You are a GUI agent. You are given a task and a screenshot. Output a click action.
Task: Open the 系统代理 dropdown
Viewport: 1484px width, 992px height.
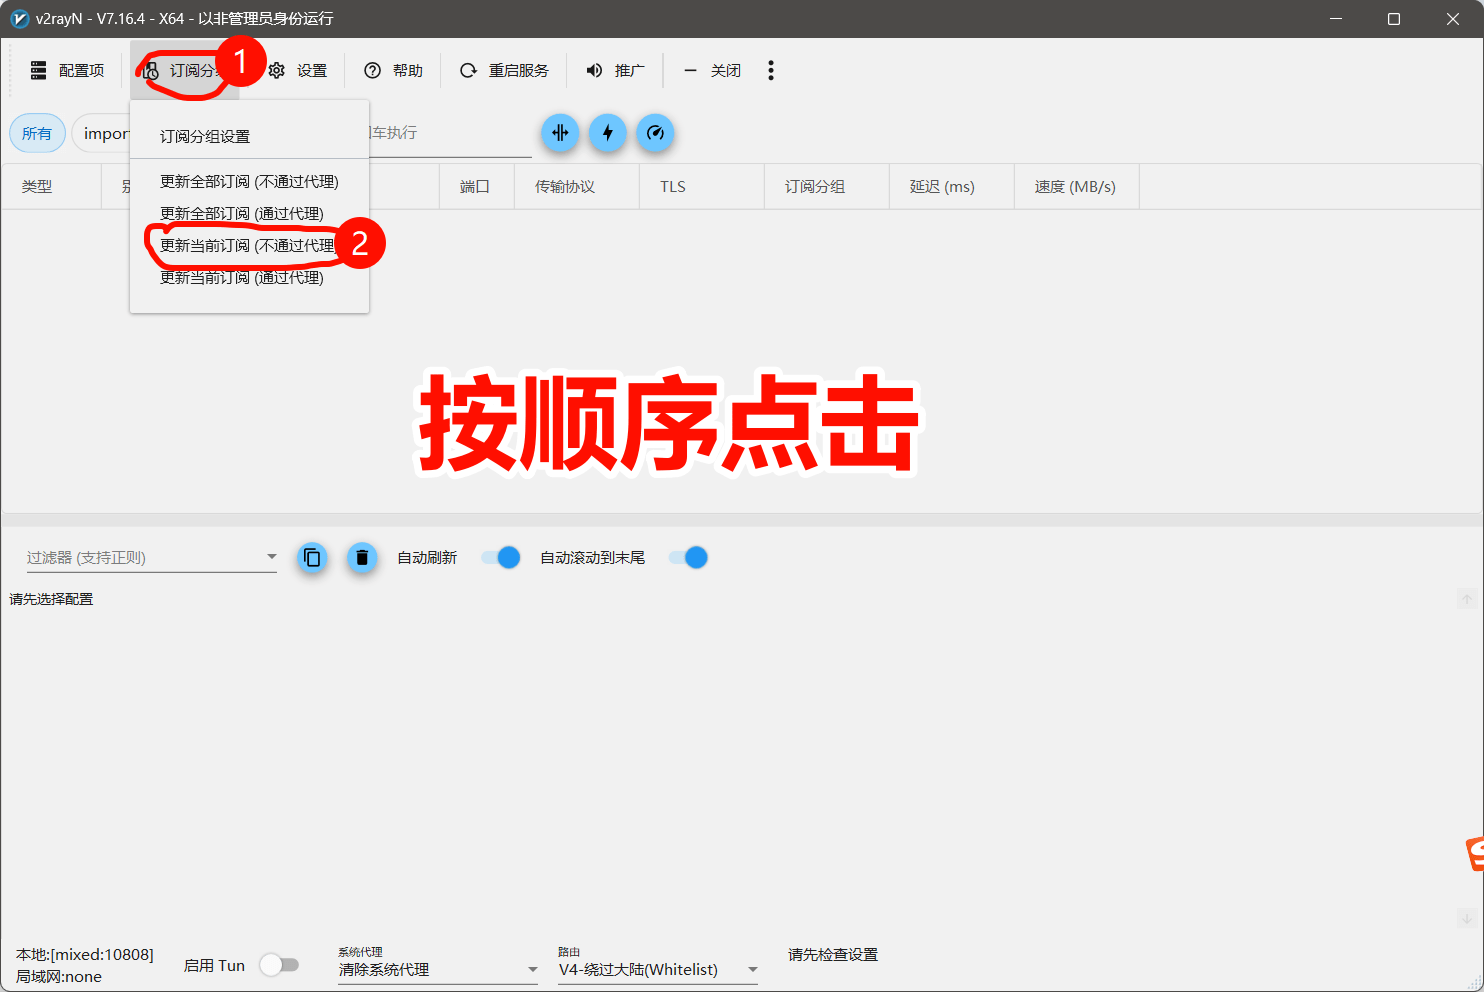coord(533,969)
